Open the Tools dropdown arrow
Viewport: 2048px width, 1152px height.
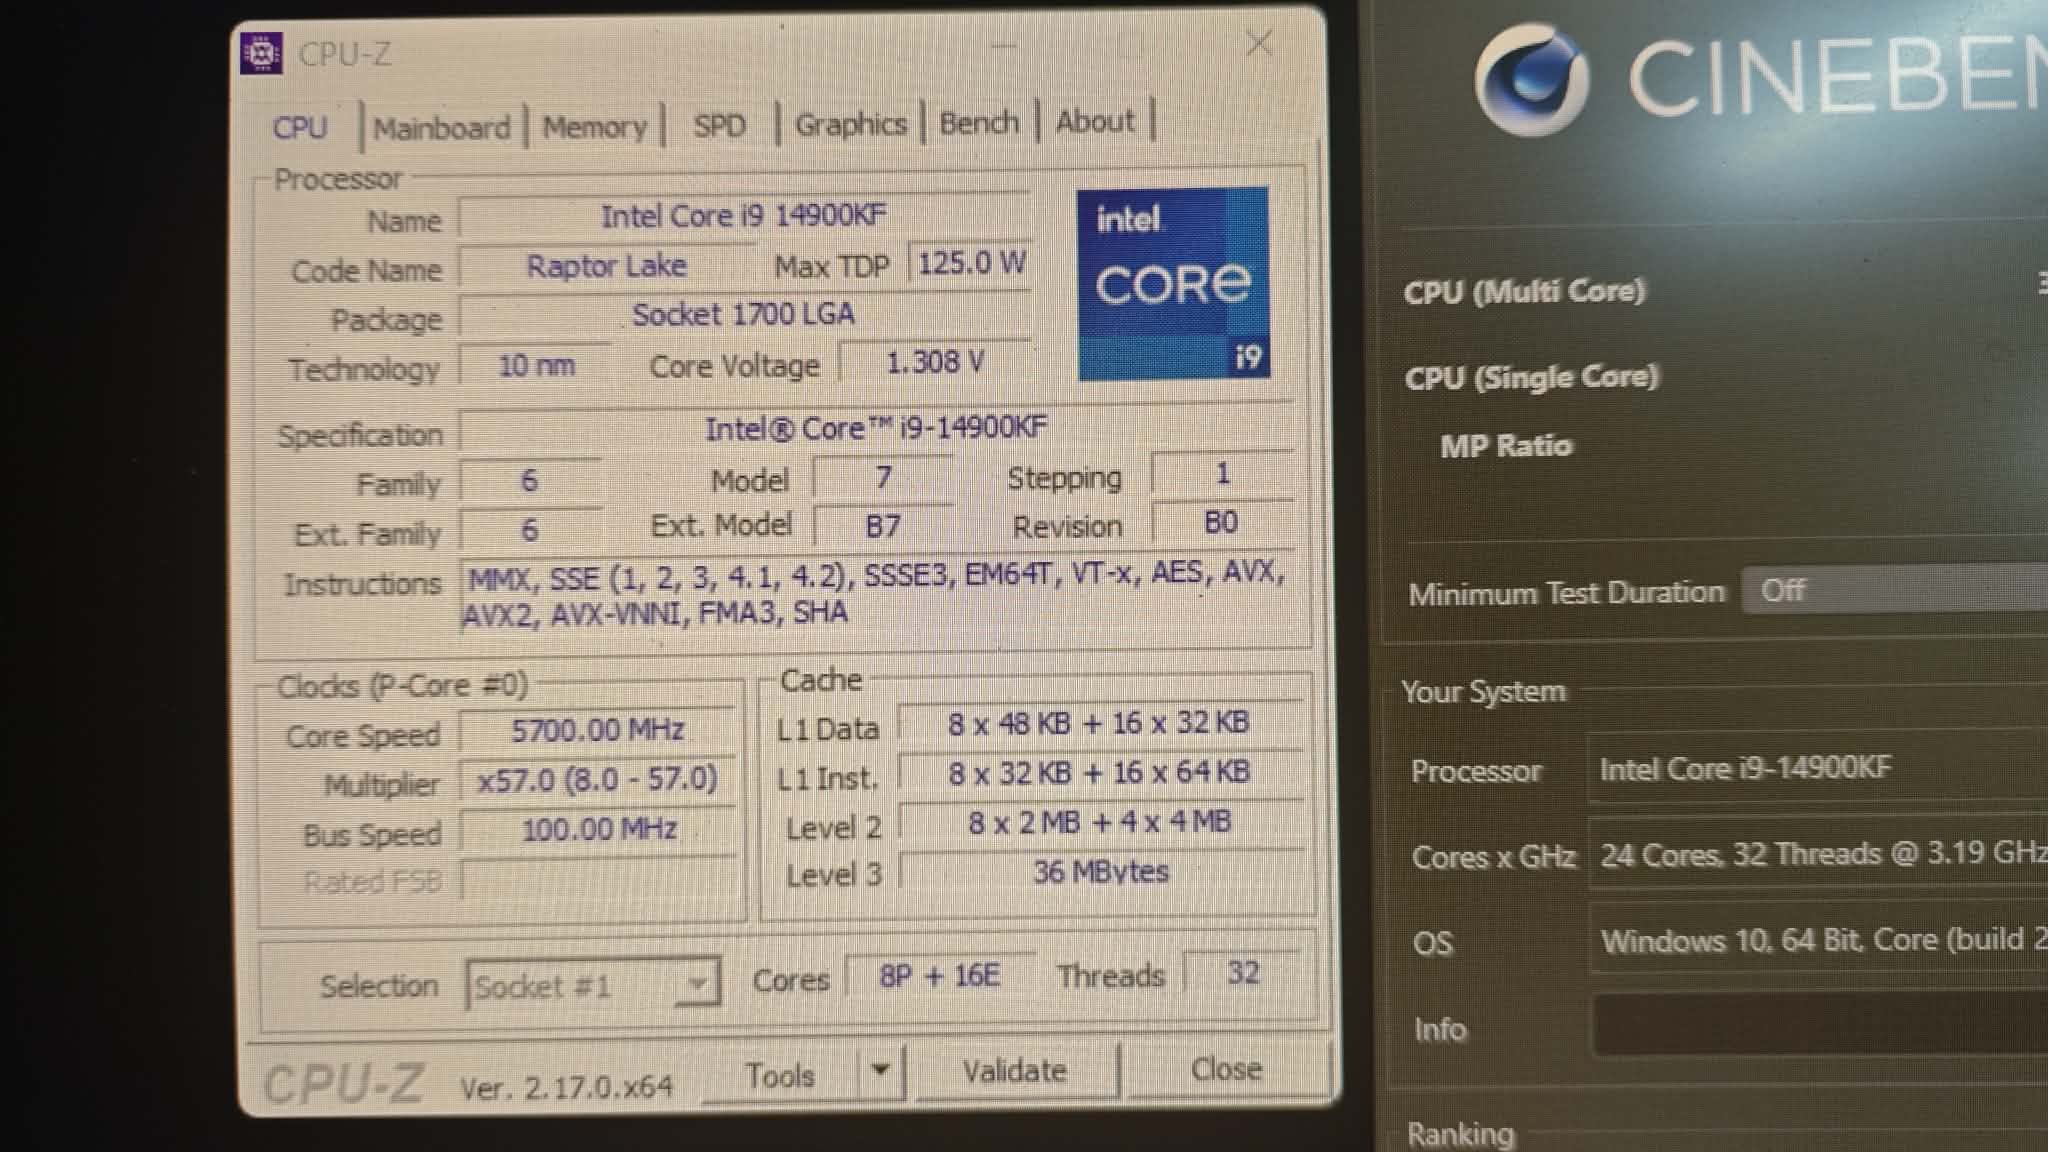click(880, 1071)
